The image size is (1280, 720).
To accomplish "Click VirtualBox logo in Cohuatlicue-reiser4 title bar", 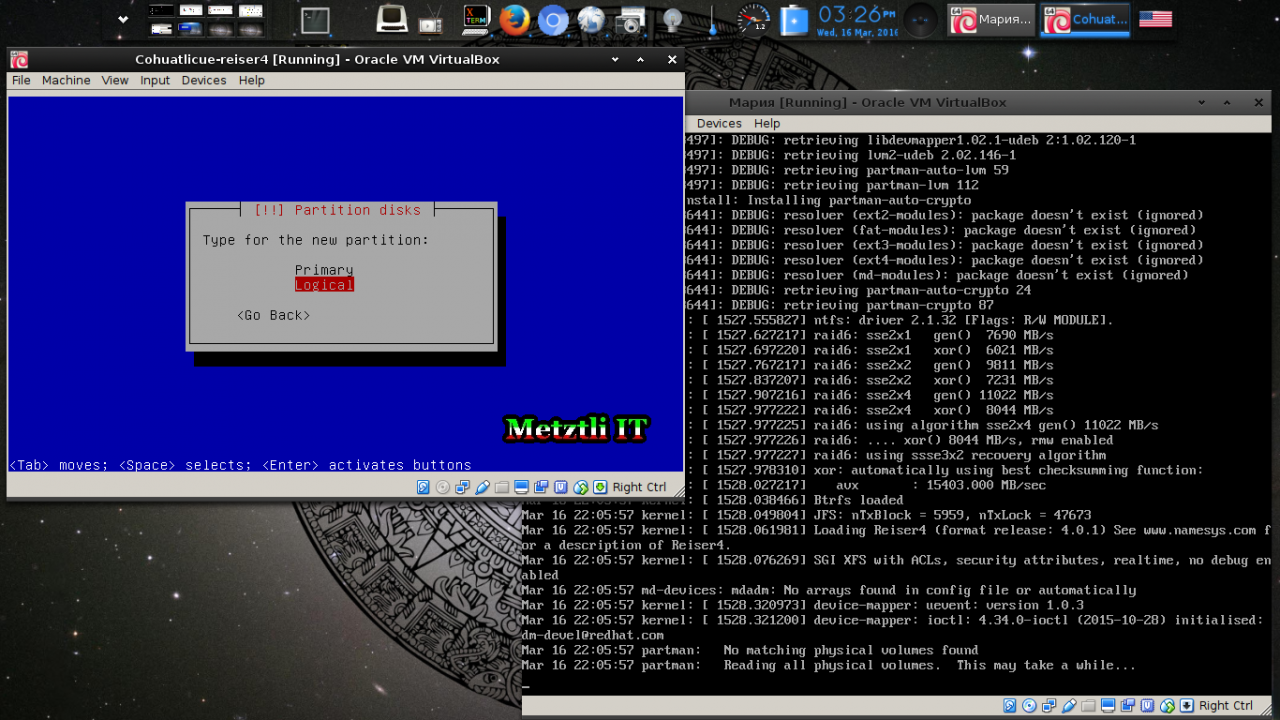I will pos(19,59).
